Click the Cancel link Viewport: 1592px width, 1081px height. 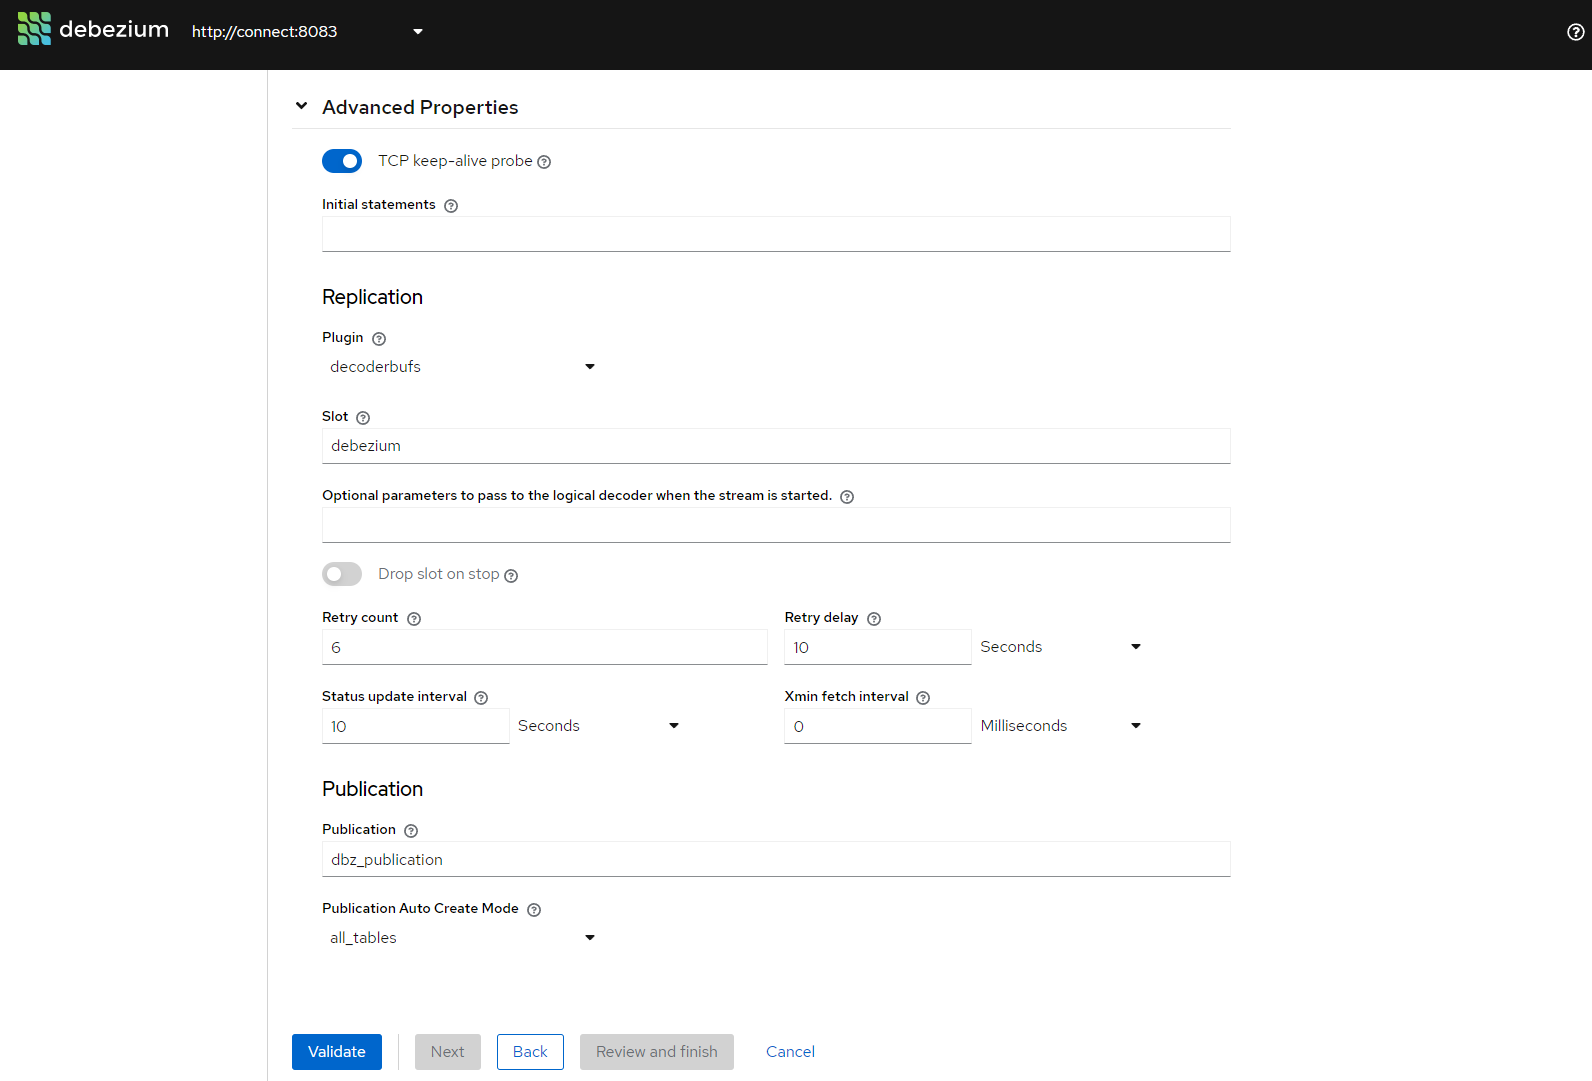click(x=790, y=1052)
